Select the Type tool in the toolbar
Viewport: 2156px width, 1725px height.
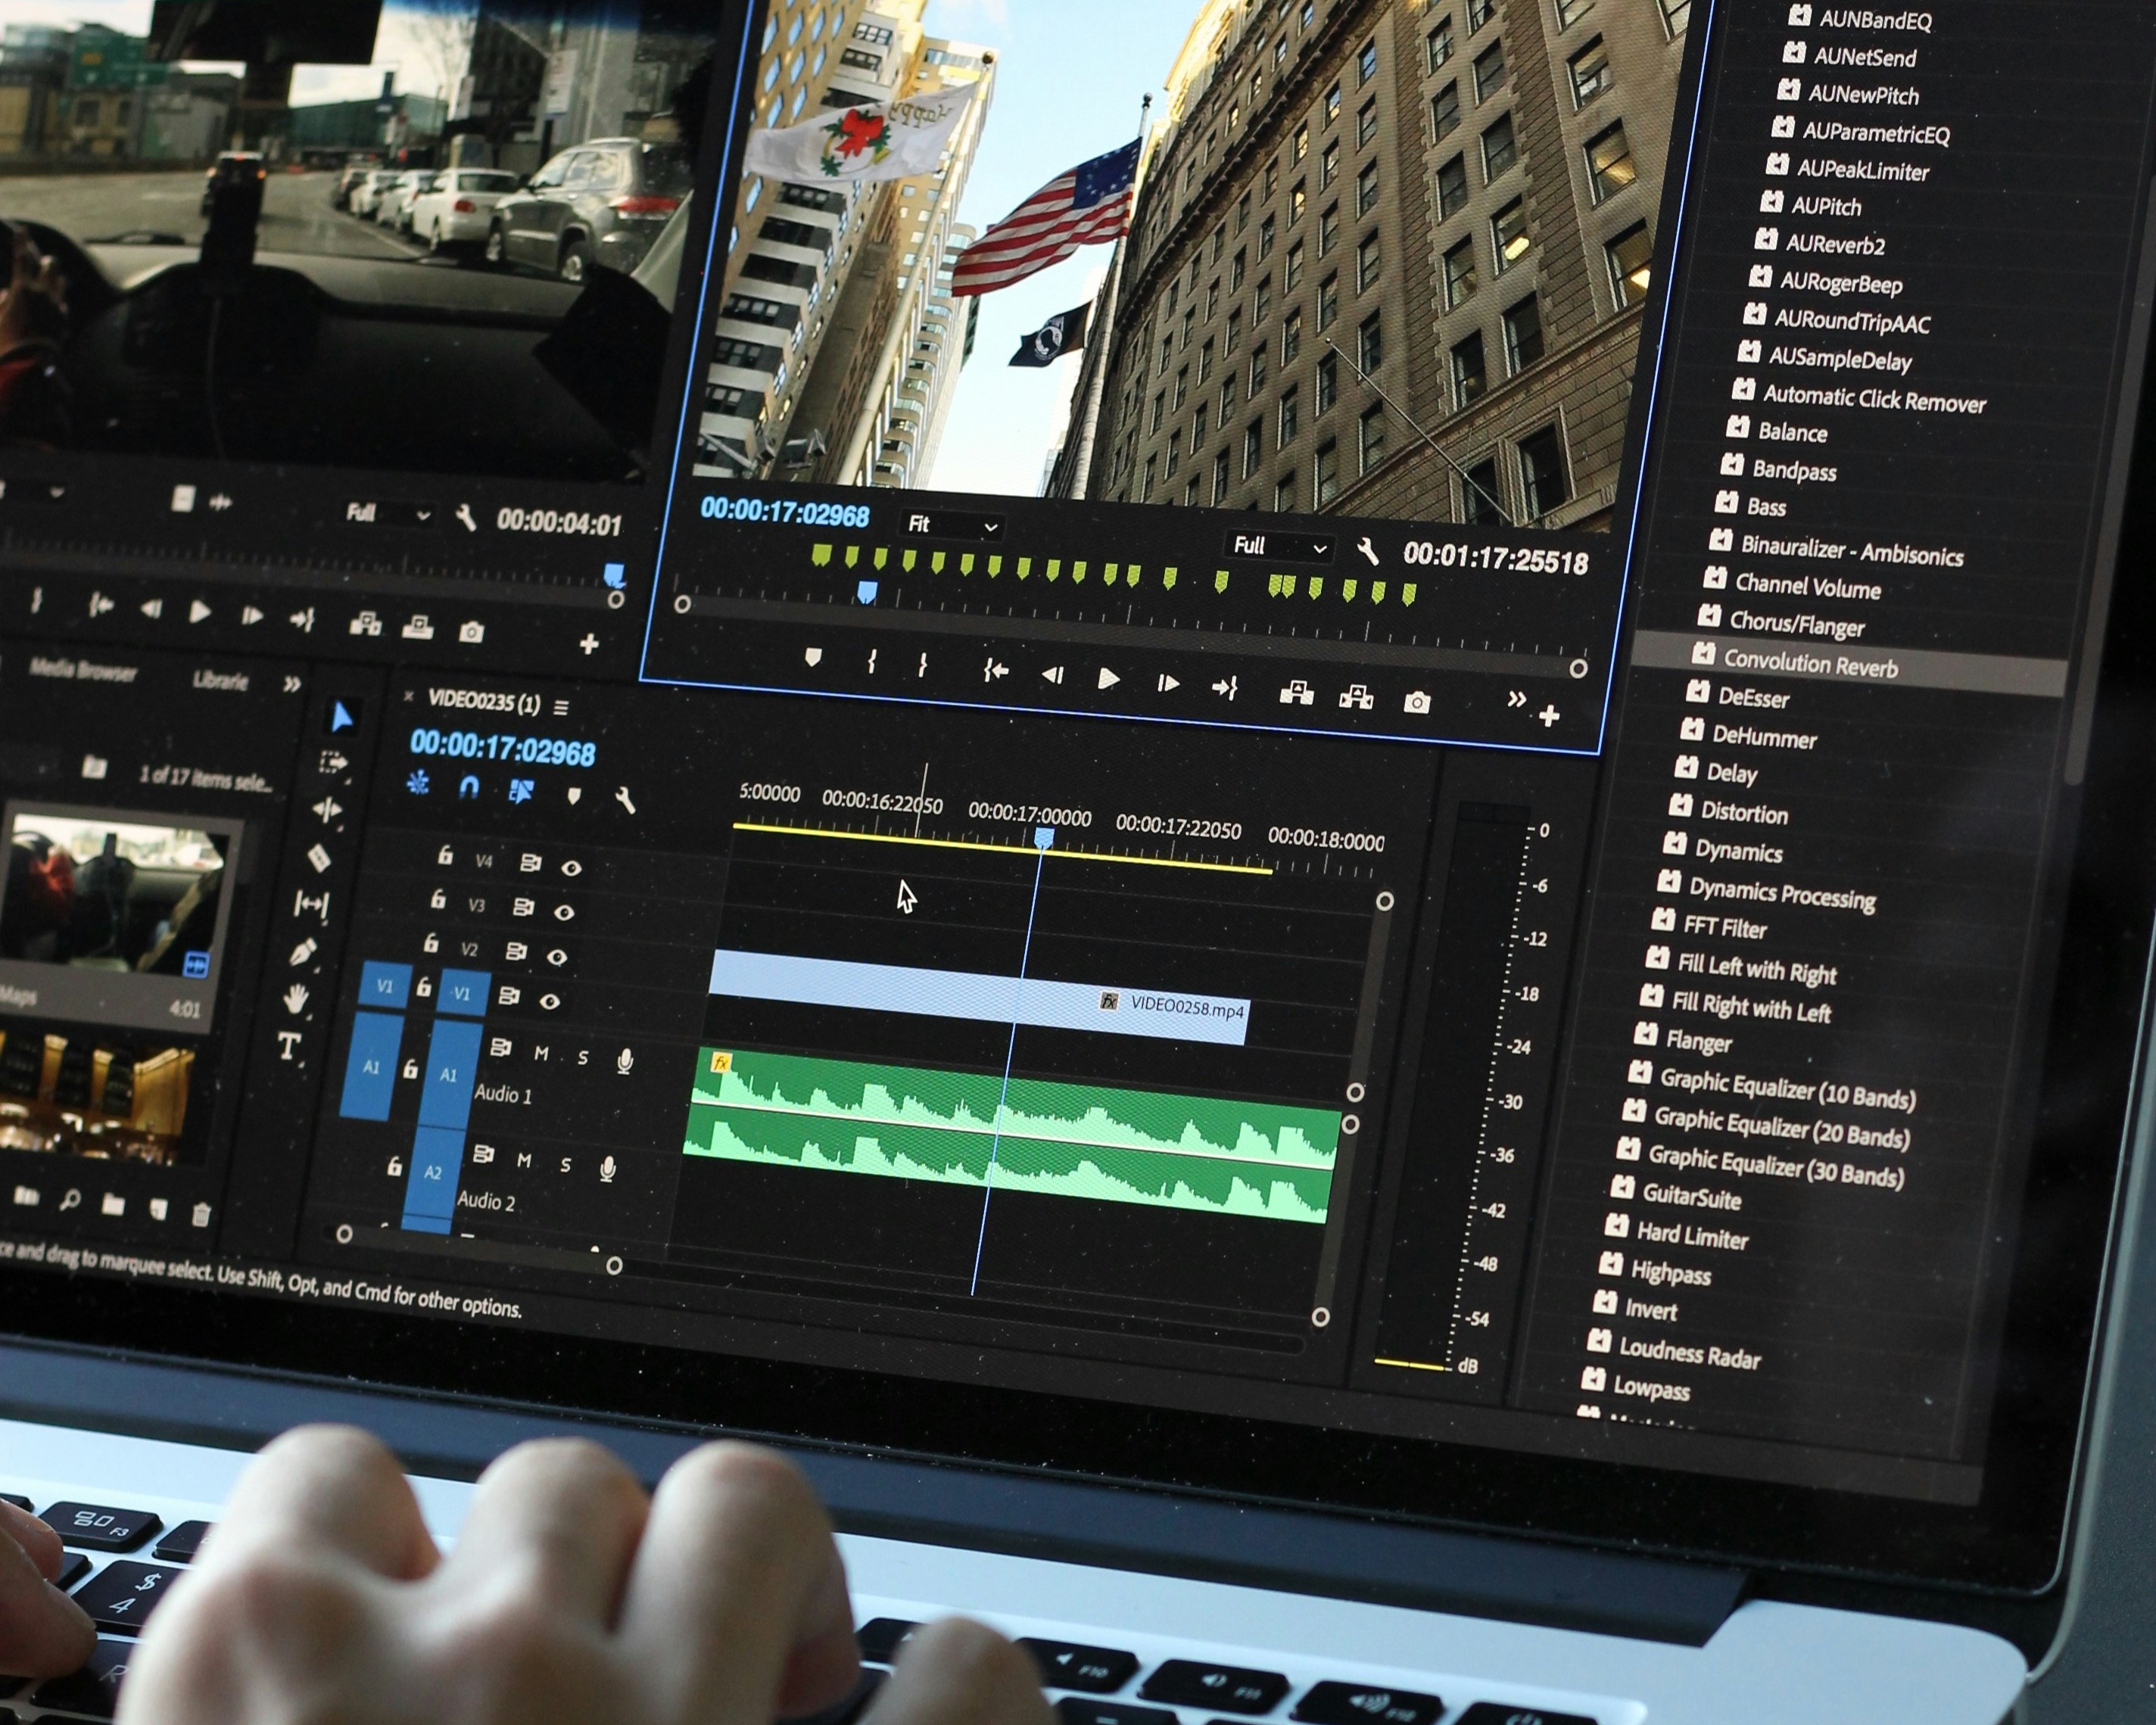click(x=289, y=1047)
